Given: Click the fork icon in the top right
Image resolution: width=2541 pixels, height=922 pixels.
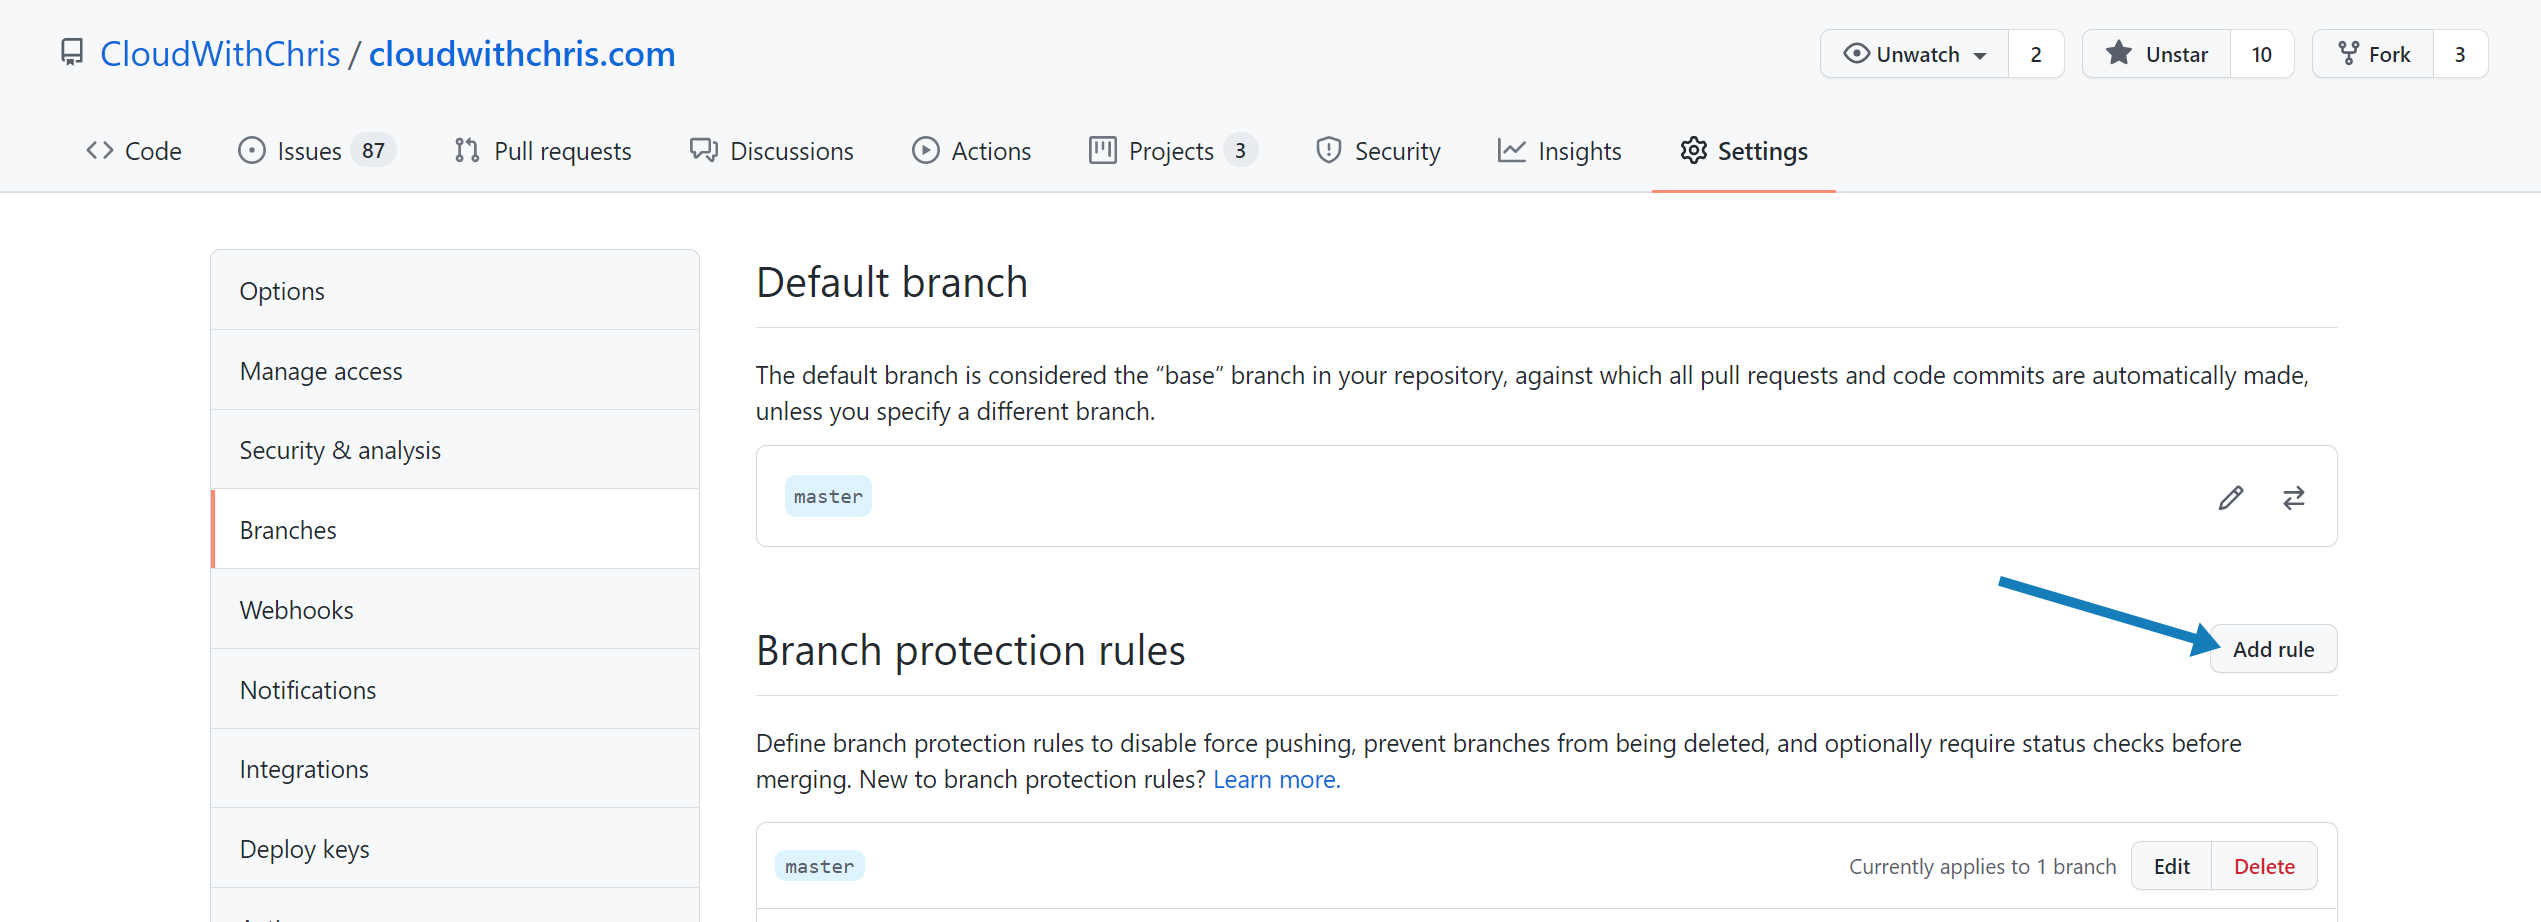Looking at the screenshot, I should pos(2347,53).
